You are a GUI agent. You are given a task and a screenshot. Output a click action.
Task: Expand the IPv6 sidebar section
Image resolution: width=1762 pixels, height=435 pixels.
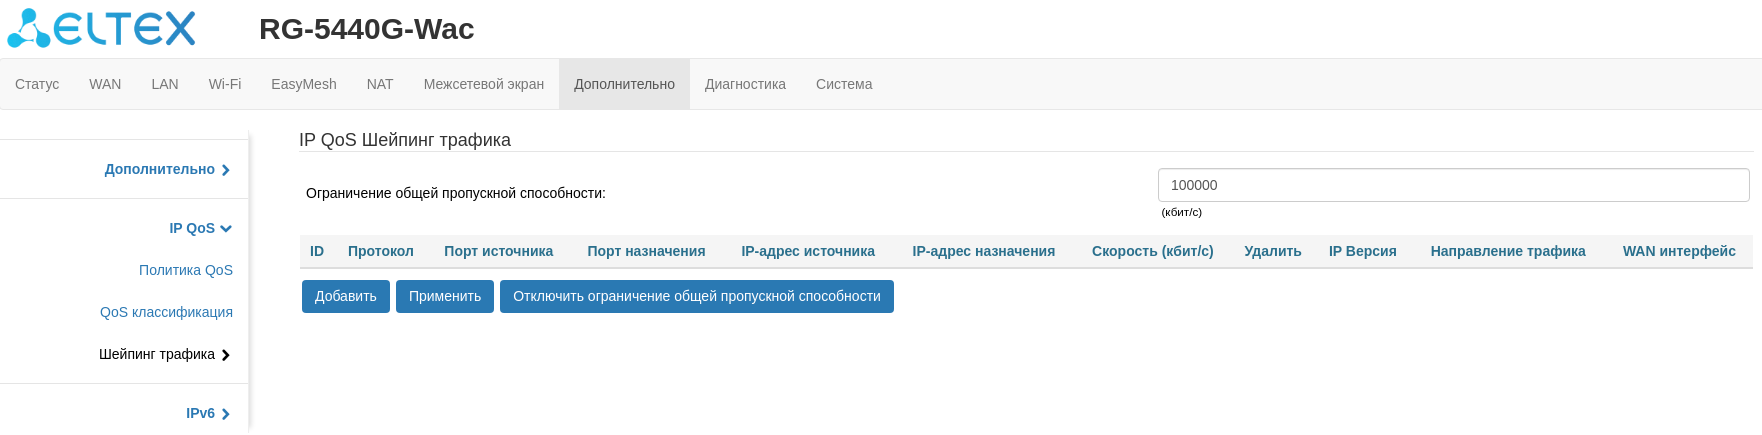(207, 413)
